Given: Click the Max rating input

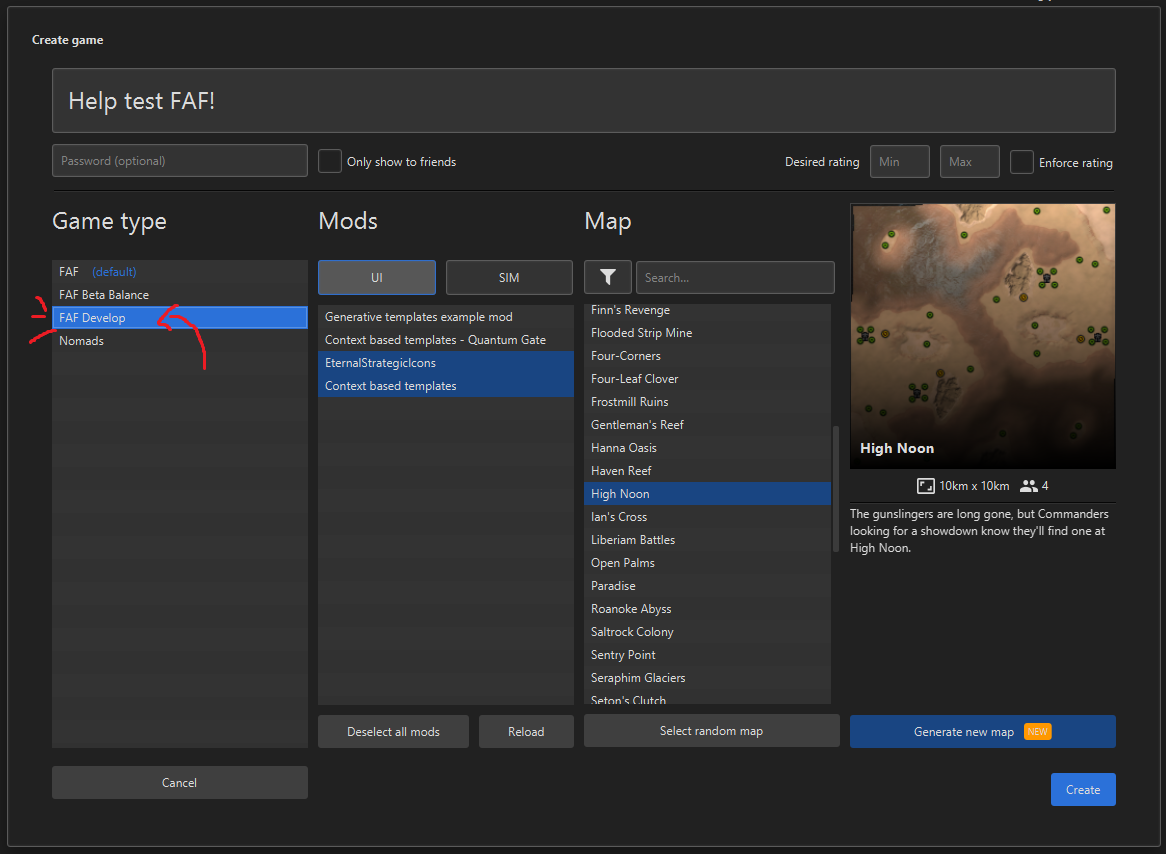Looking at the screenshot, I should 970,161.
